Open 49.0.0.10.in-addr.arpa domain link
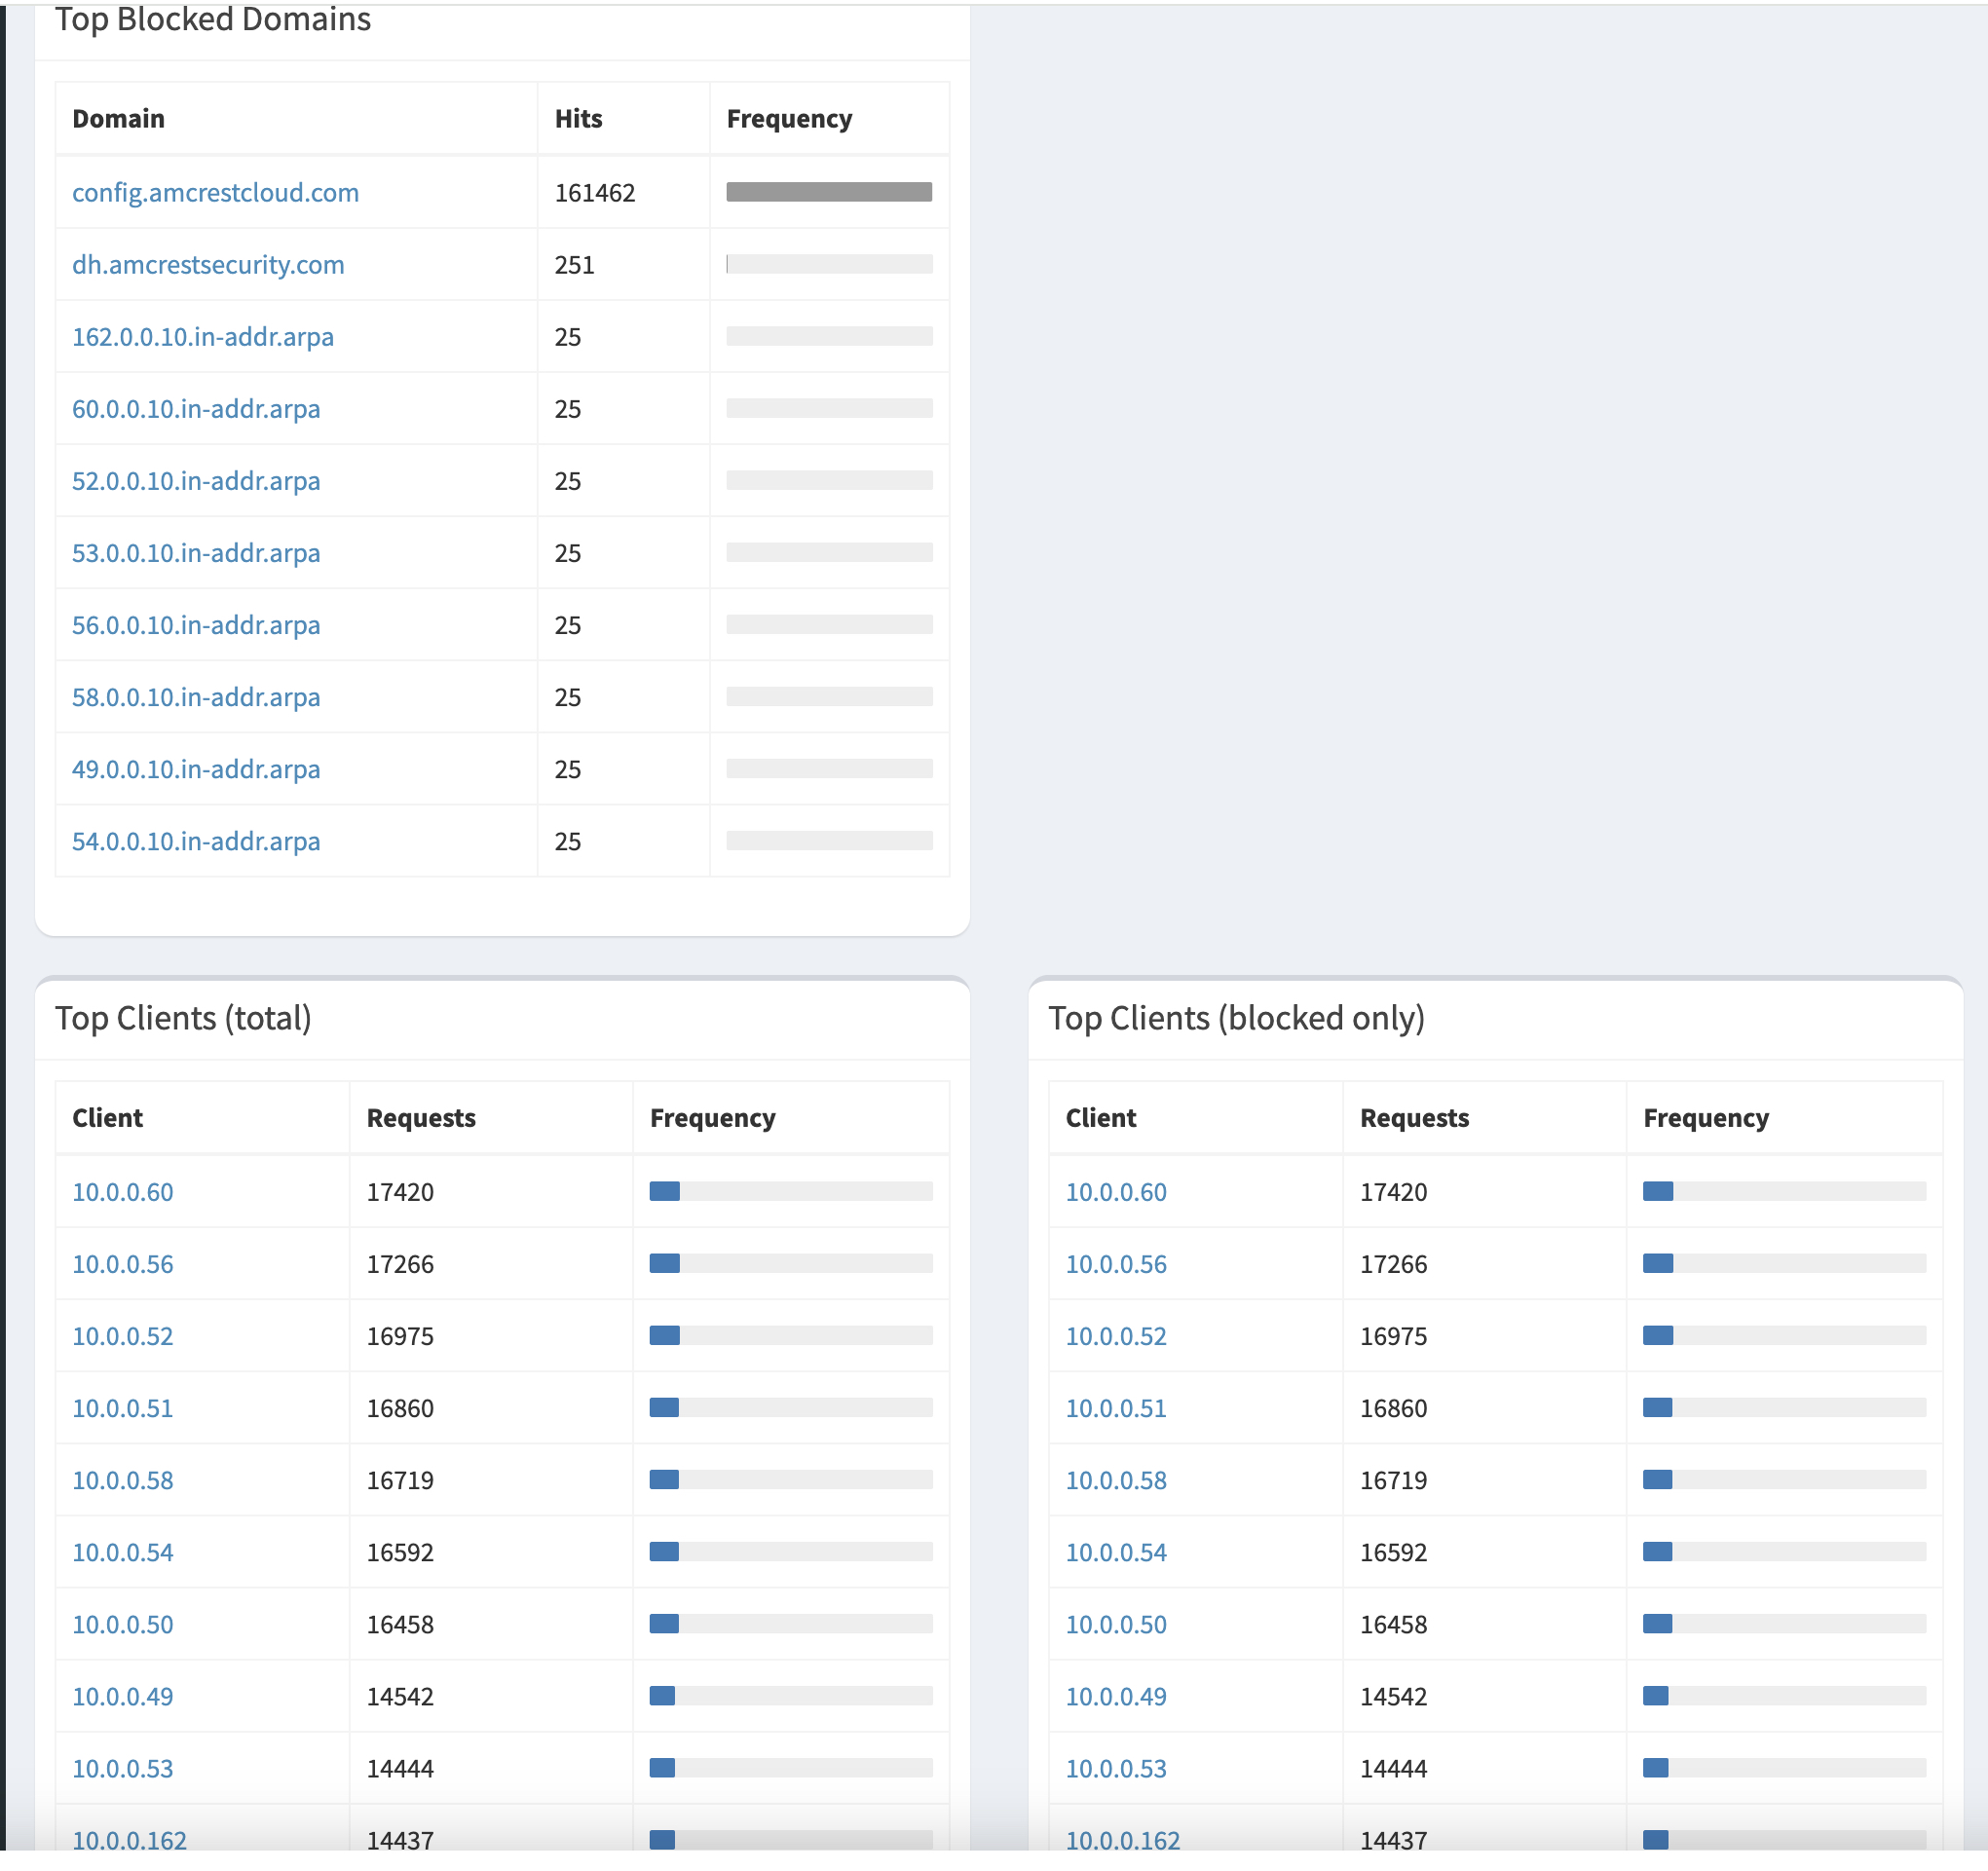This screenshot has width=1988, height=1871. [x=196, y=768]
